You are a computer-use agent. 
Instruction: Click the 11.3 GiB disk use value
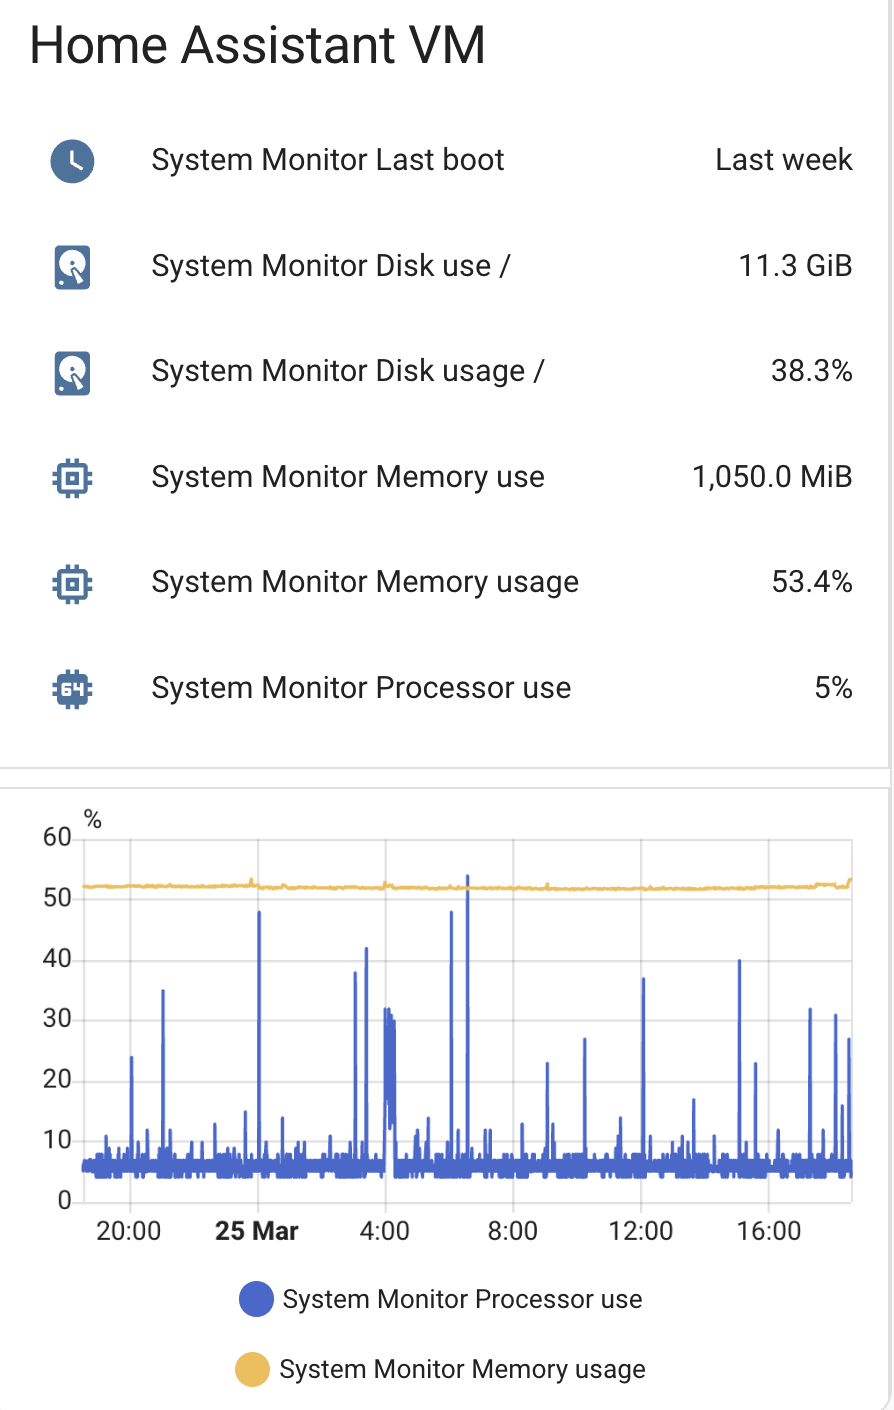795,266
